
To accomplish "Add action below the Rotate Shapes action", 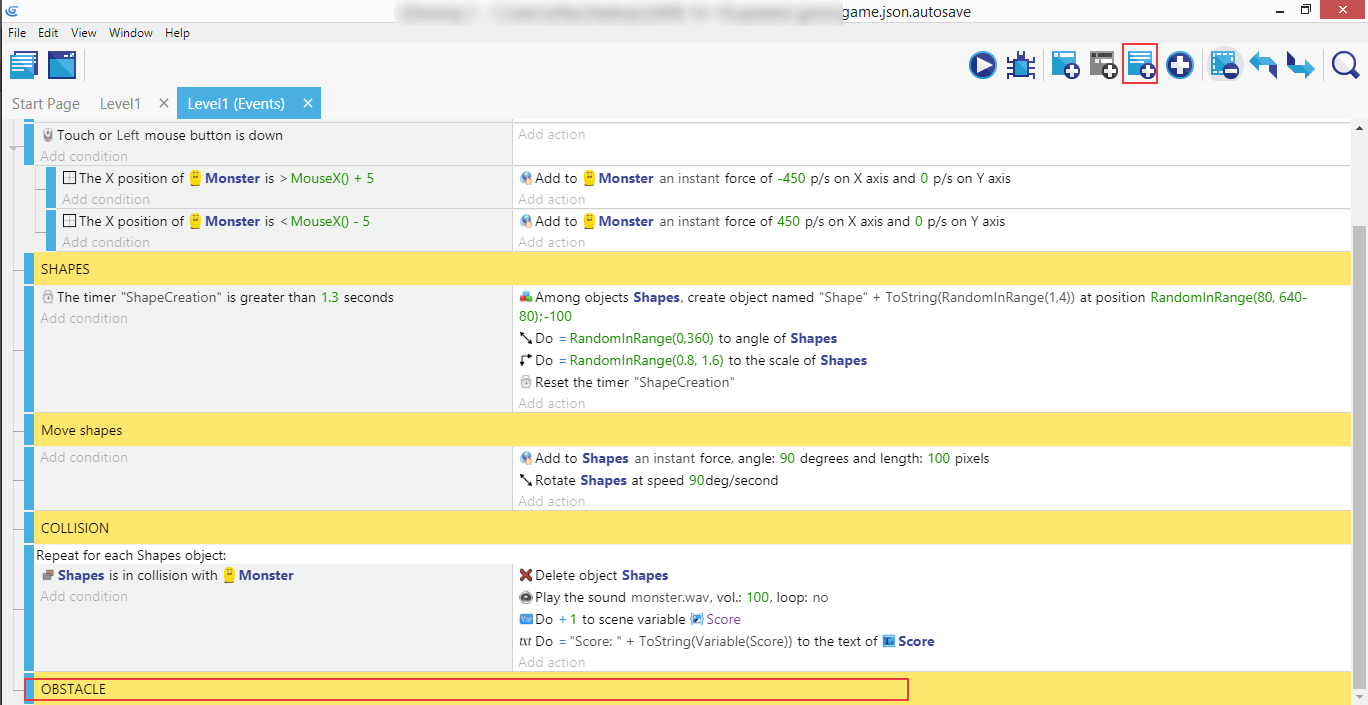I will (552, 502).
